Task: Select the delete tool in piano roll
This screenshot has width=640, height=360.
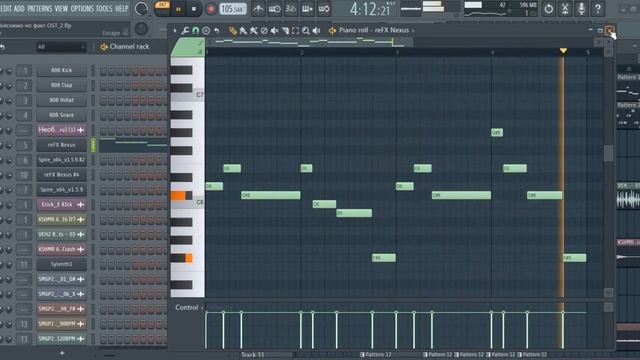Action: (264, 31)
